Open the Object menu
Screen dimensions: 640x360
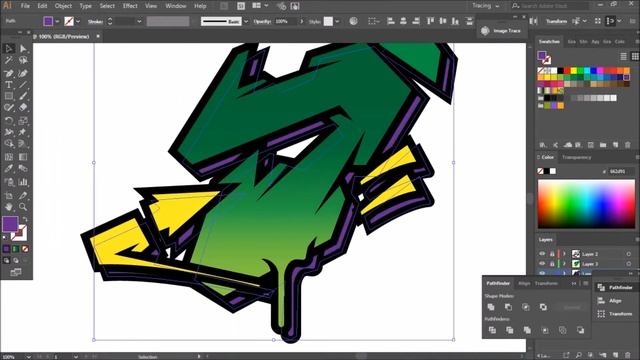coord(63,6)
